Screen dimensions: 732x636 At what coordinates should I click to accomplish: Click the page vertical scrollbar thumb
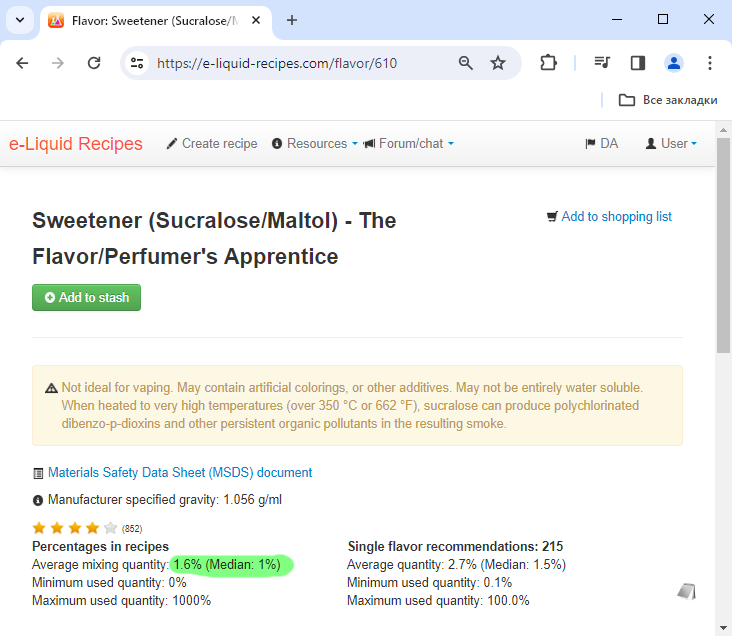point(723,245)
